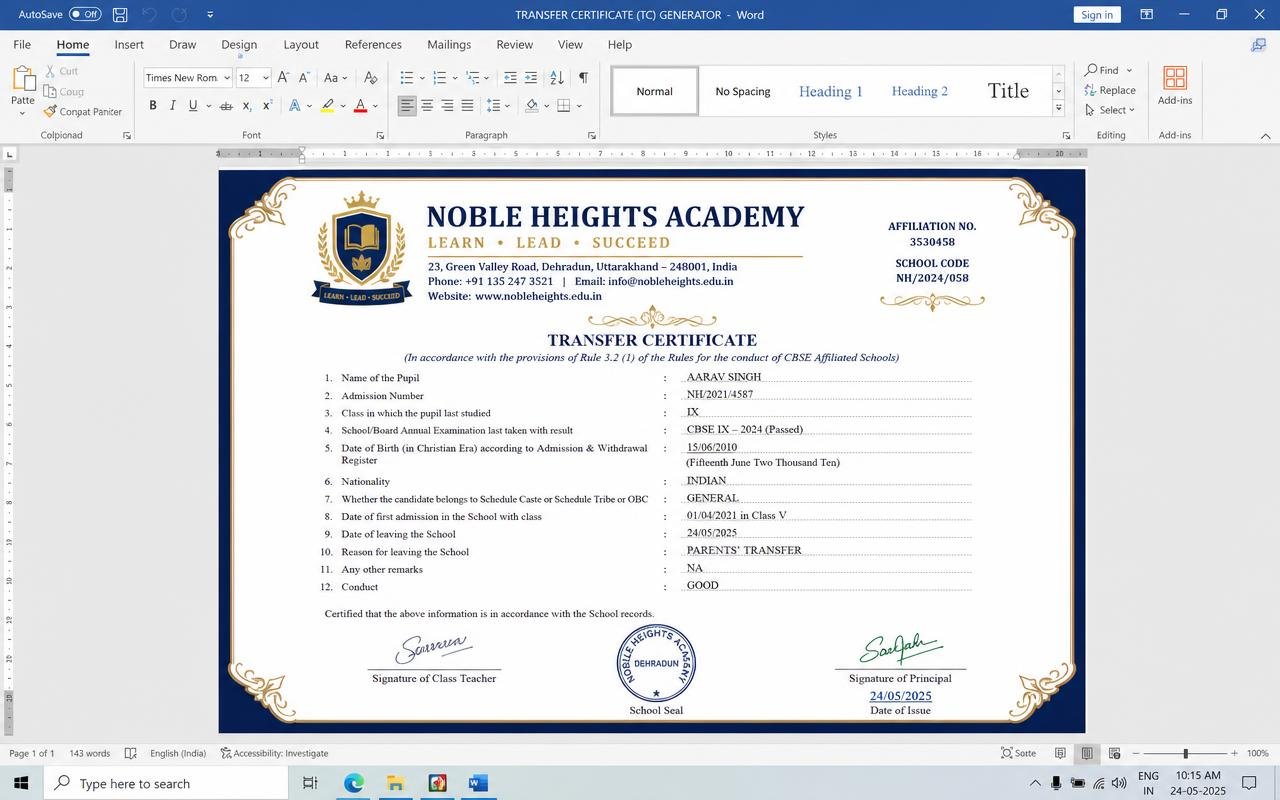The width and height of the screenshot is (1280, 800).
Task: Open the font color dropdown arrow
Action: point(376,105)
